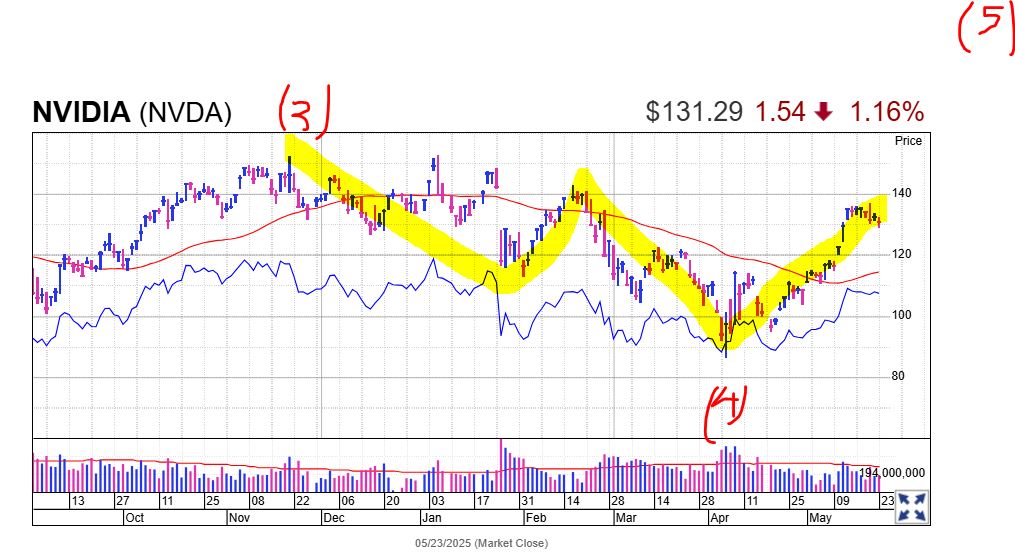Click the 1.16% percent change value
Screen dimensions: 1015x559
coord(887,112)
